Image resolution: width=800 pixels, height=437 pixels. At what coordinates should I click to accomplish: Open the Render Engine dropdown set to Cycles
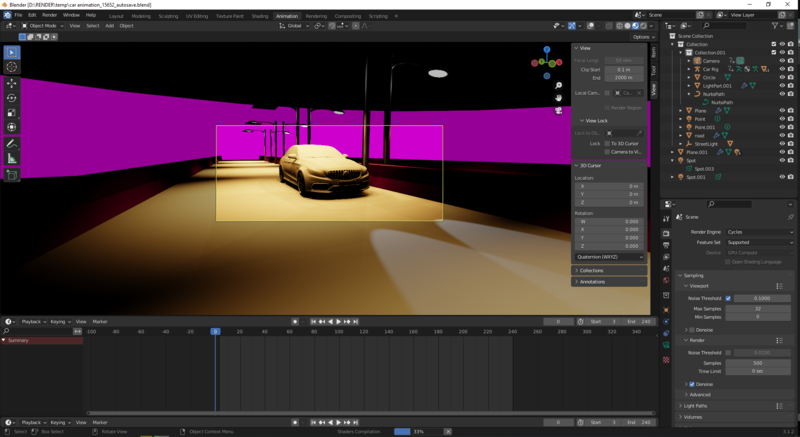[x=758, y=231]
